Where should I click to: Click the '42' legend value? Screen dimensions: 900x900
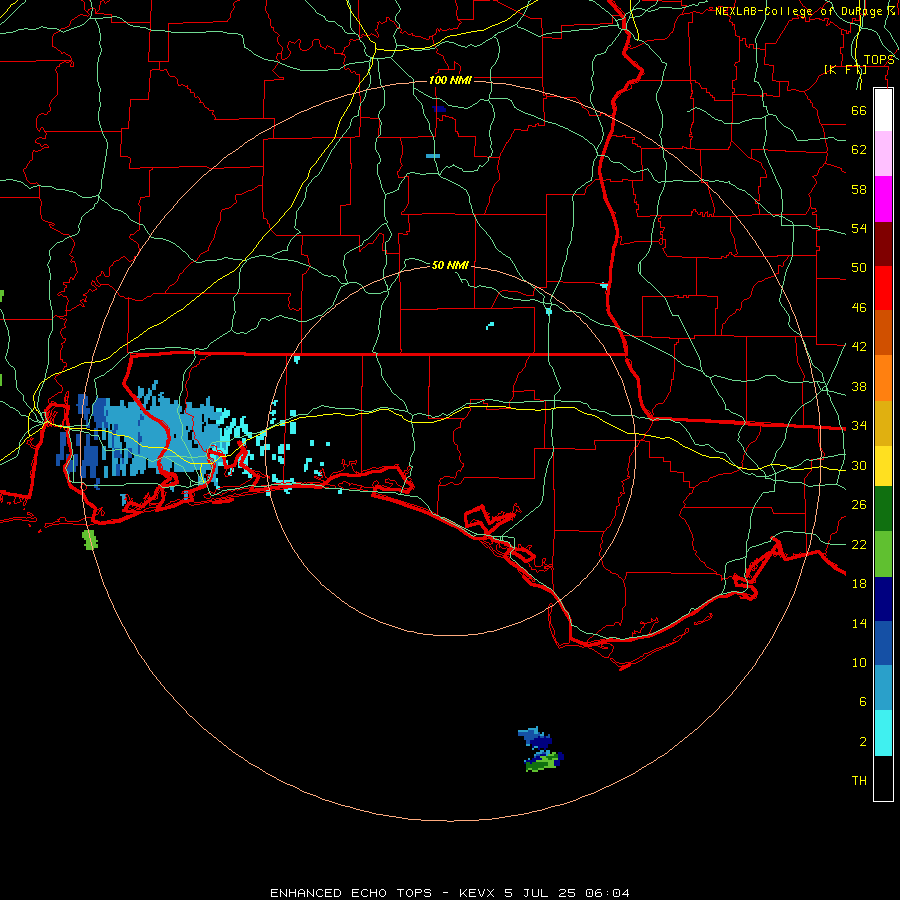[859, 347]
